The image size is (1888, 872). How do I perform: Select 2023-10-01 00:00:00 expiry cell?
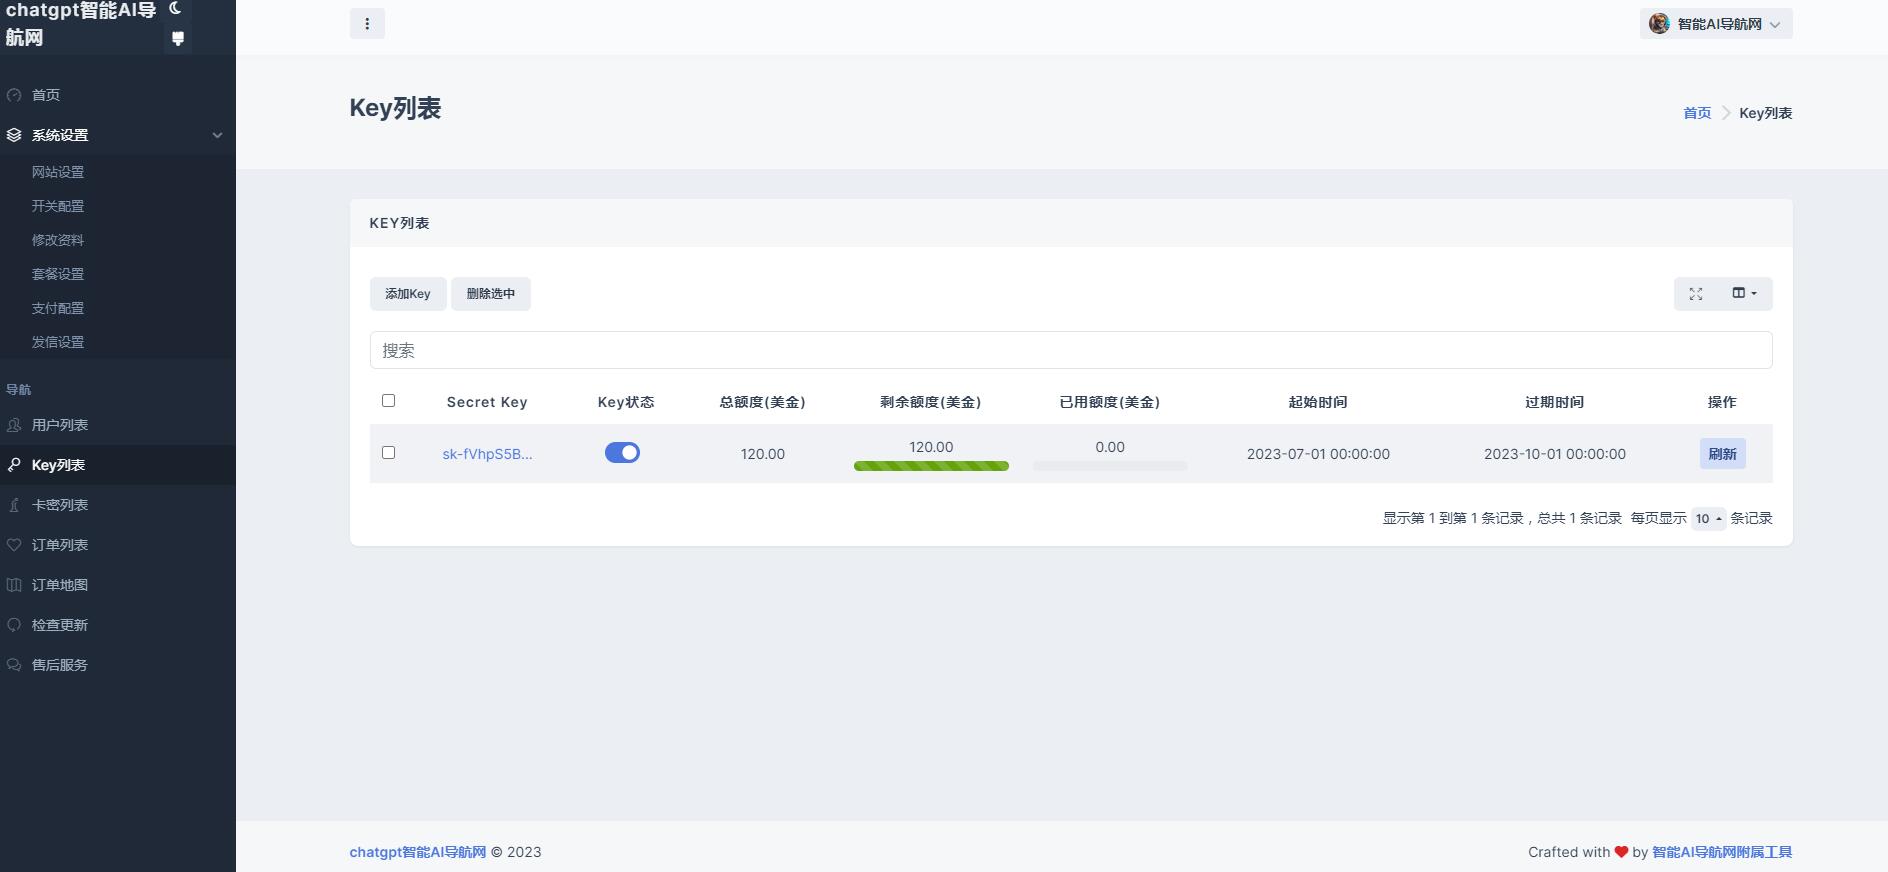1555,454
